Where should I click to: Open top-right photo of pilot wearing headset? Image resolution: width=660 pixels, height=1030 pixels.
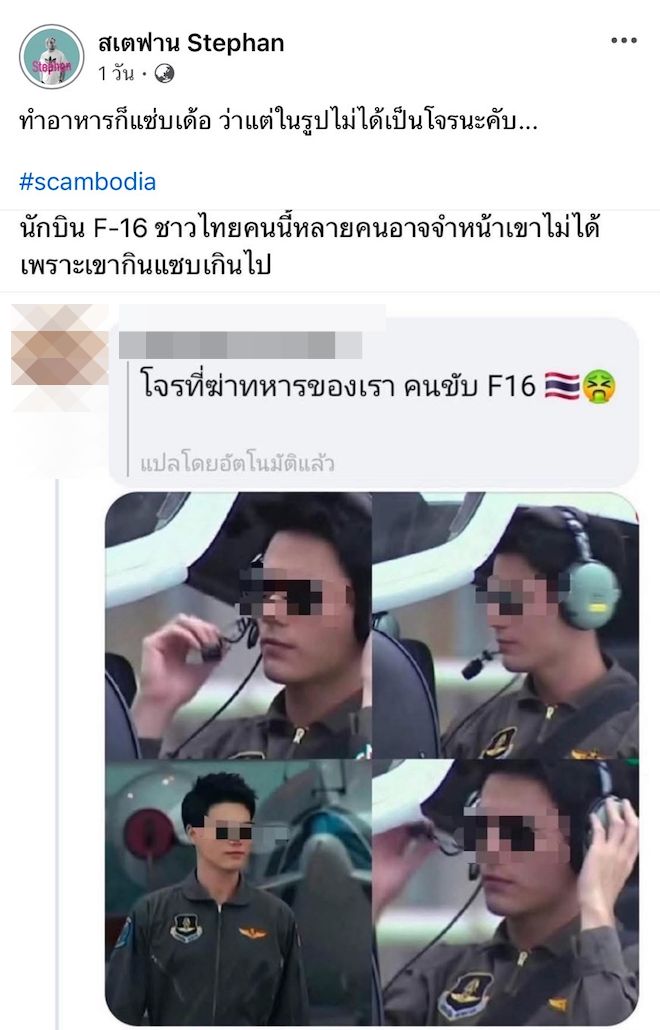click(x=506, y=625)
